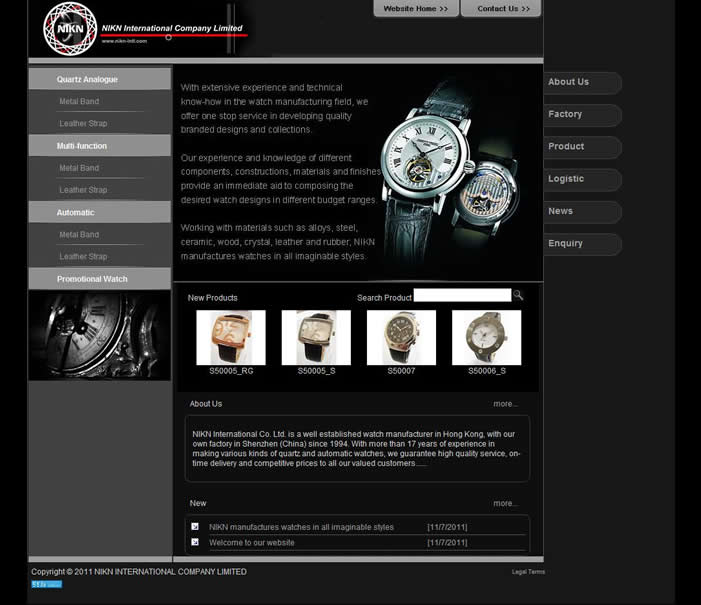701x605 pixels.
Task: Select the Automatic category
Action: [x=100, y=212]
